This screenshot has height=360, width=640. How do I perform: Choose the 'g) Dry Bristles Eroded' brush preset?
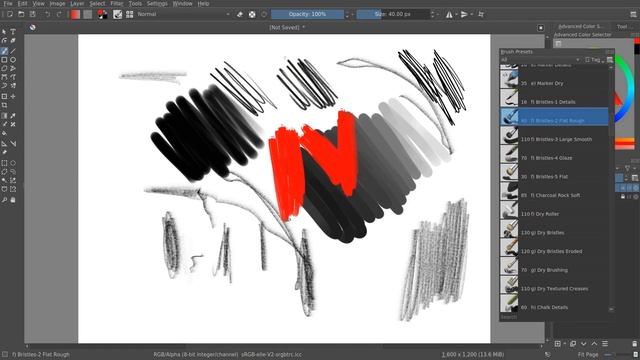tap(554, 248)
